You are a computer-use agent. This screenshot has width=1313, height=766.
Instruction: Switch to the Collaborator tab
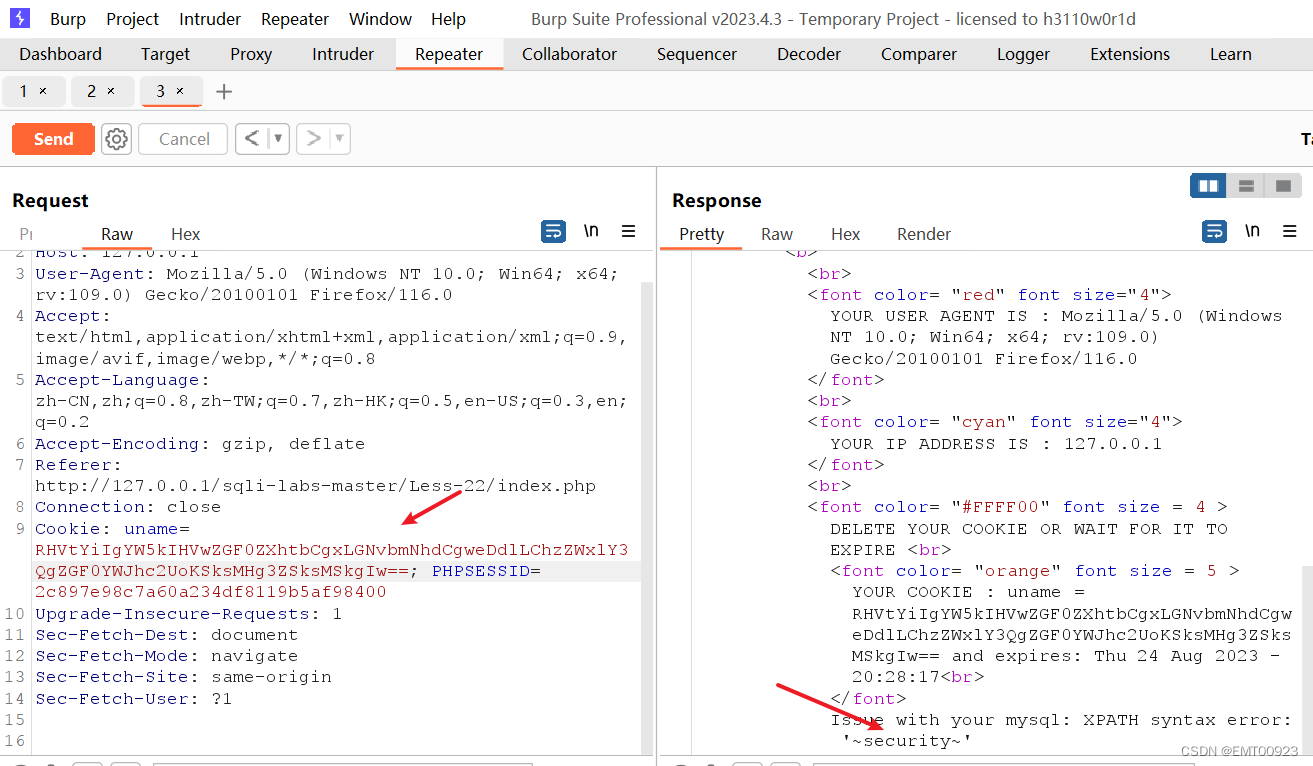[569, 54]
